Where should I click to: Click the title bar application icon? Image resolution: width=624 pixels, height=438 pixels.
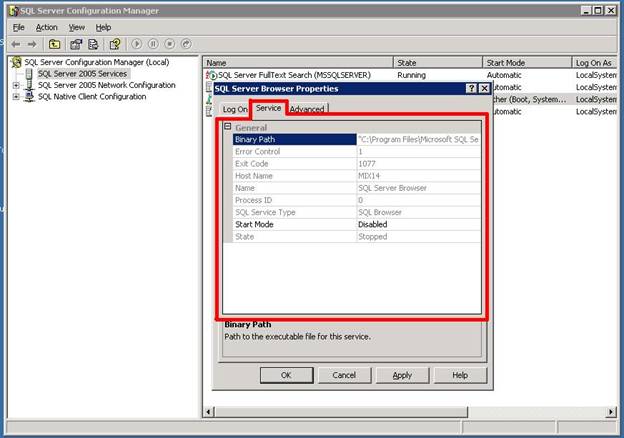[14, 11]
